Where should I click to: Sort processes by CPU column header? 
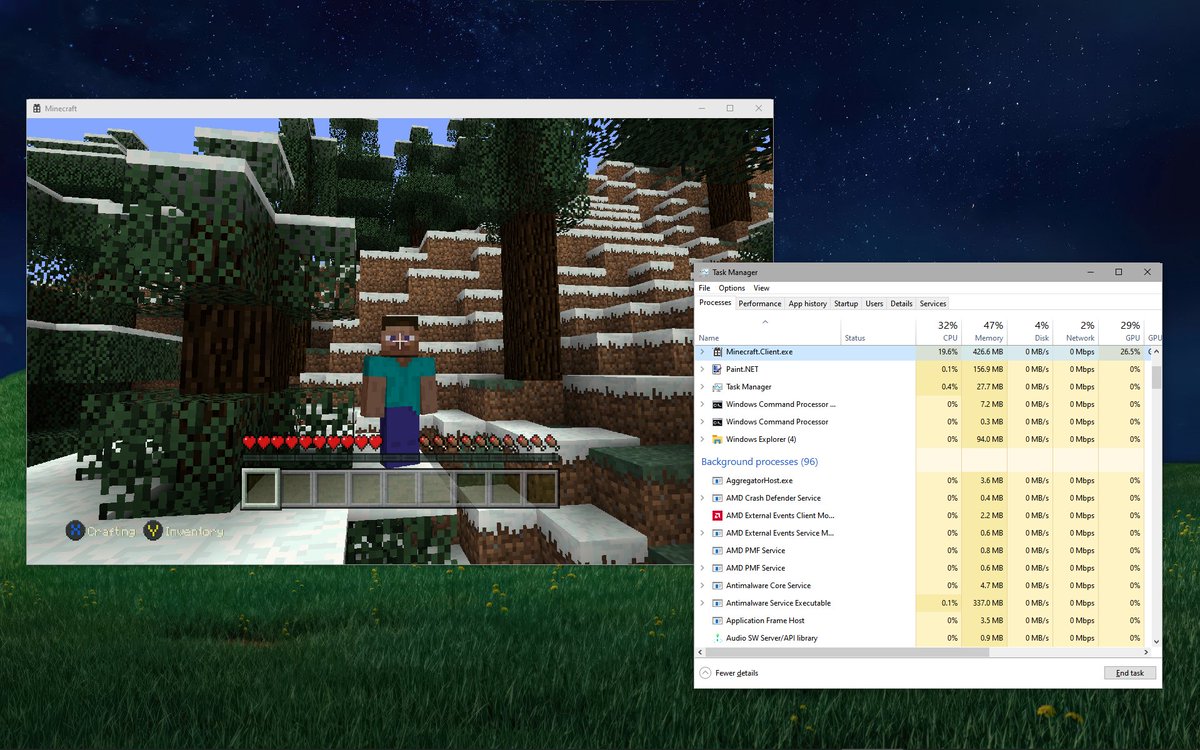click(x=939, y=331)
